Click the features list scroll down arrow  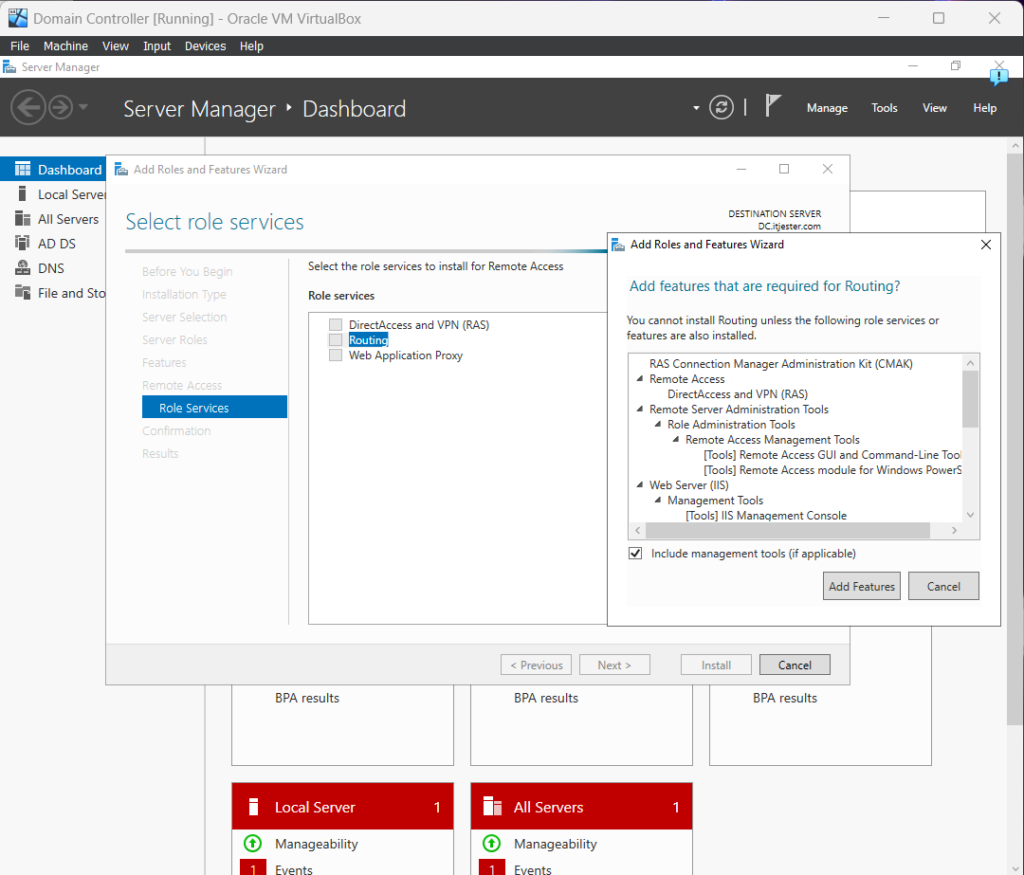[970, 515]
